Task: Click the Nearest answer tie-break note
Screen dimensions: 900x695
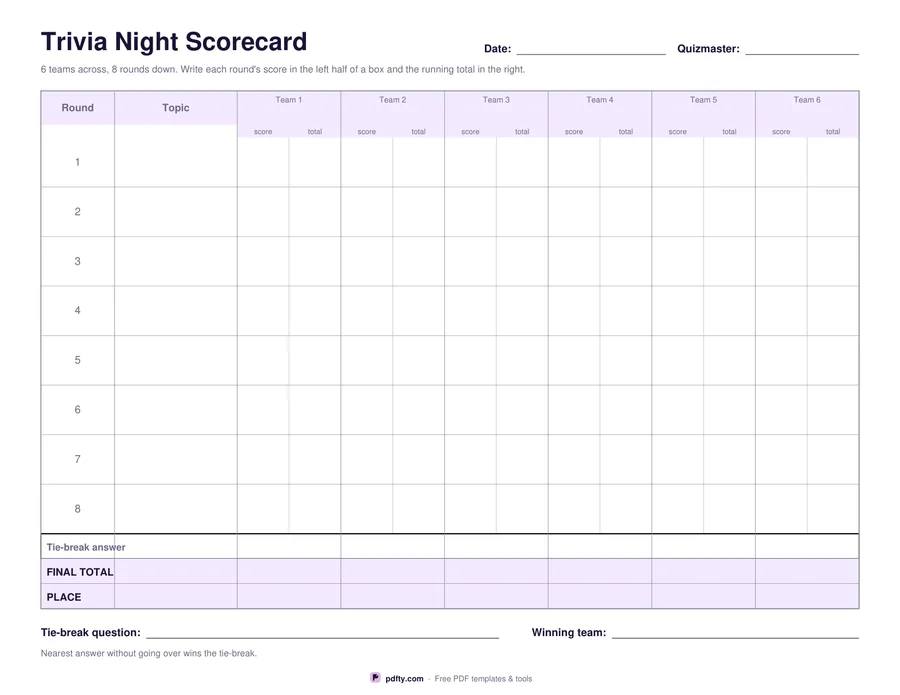Action: [x=149, y=653]
